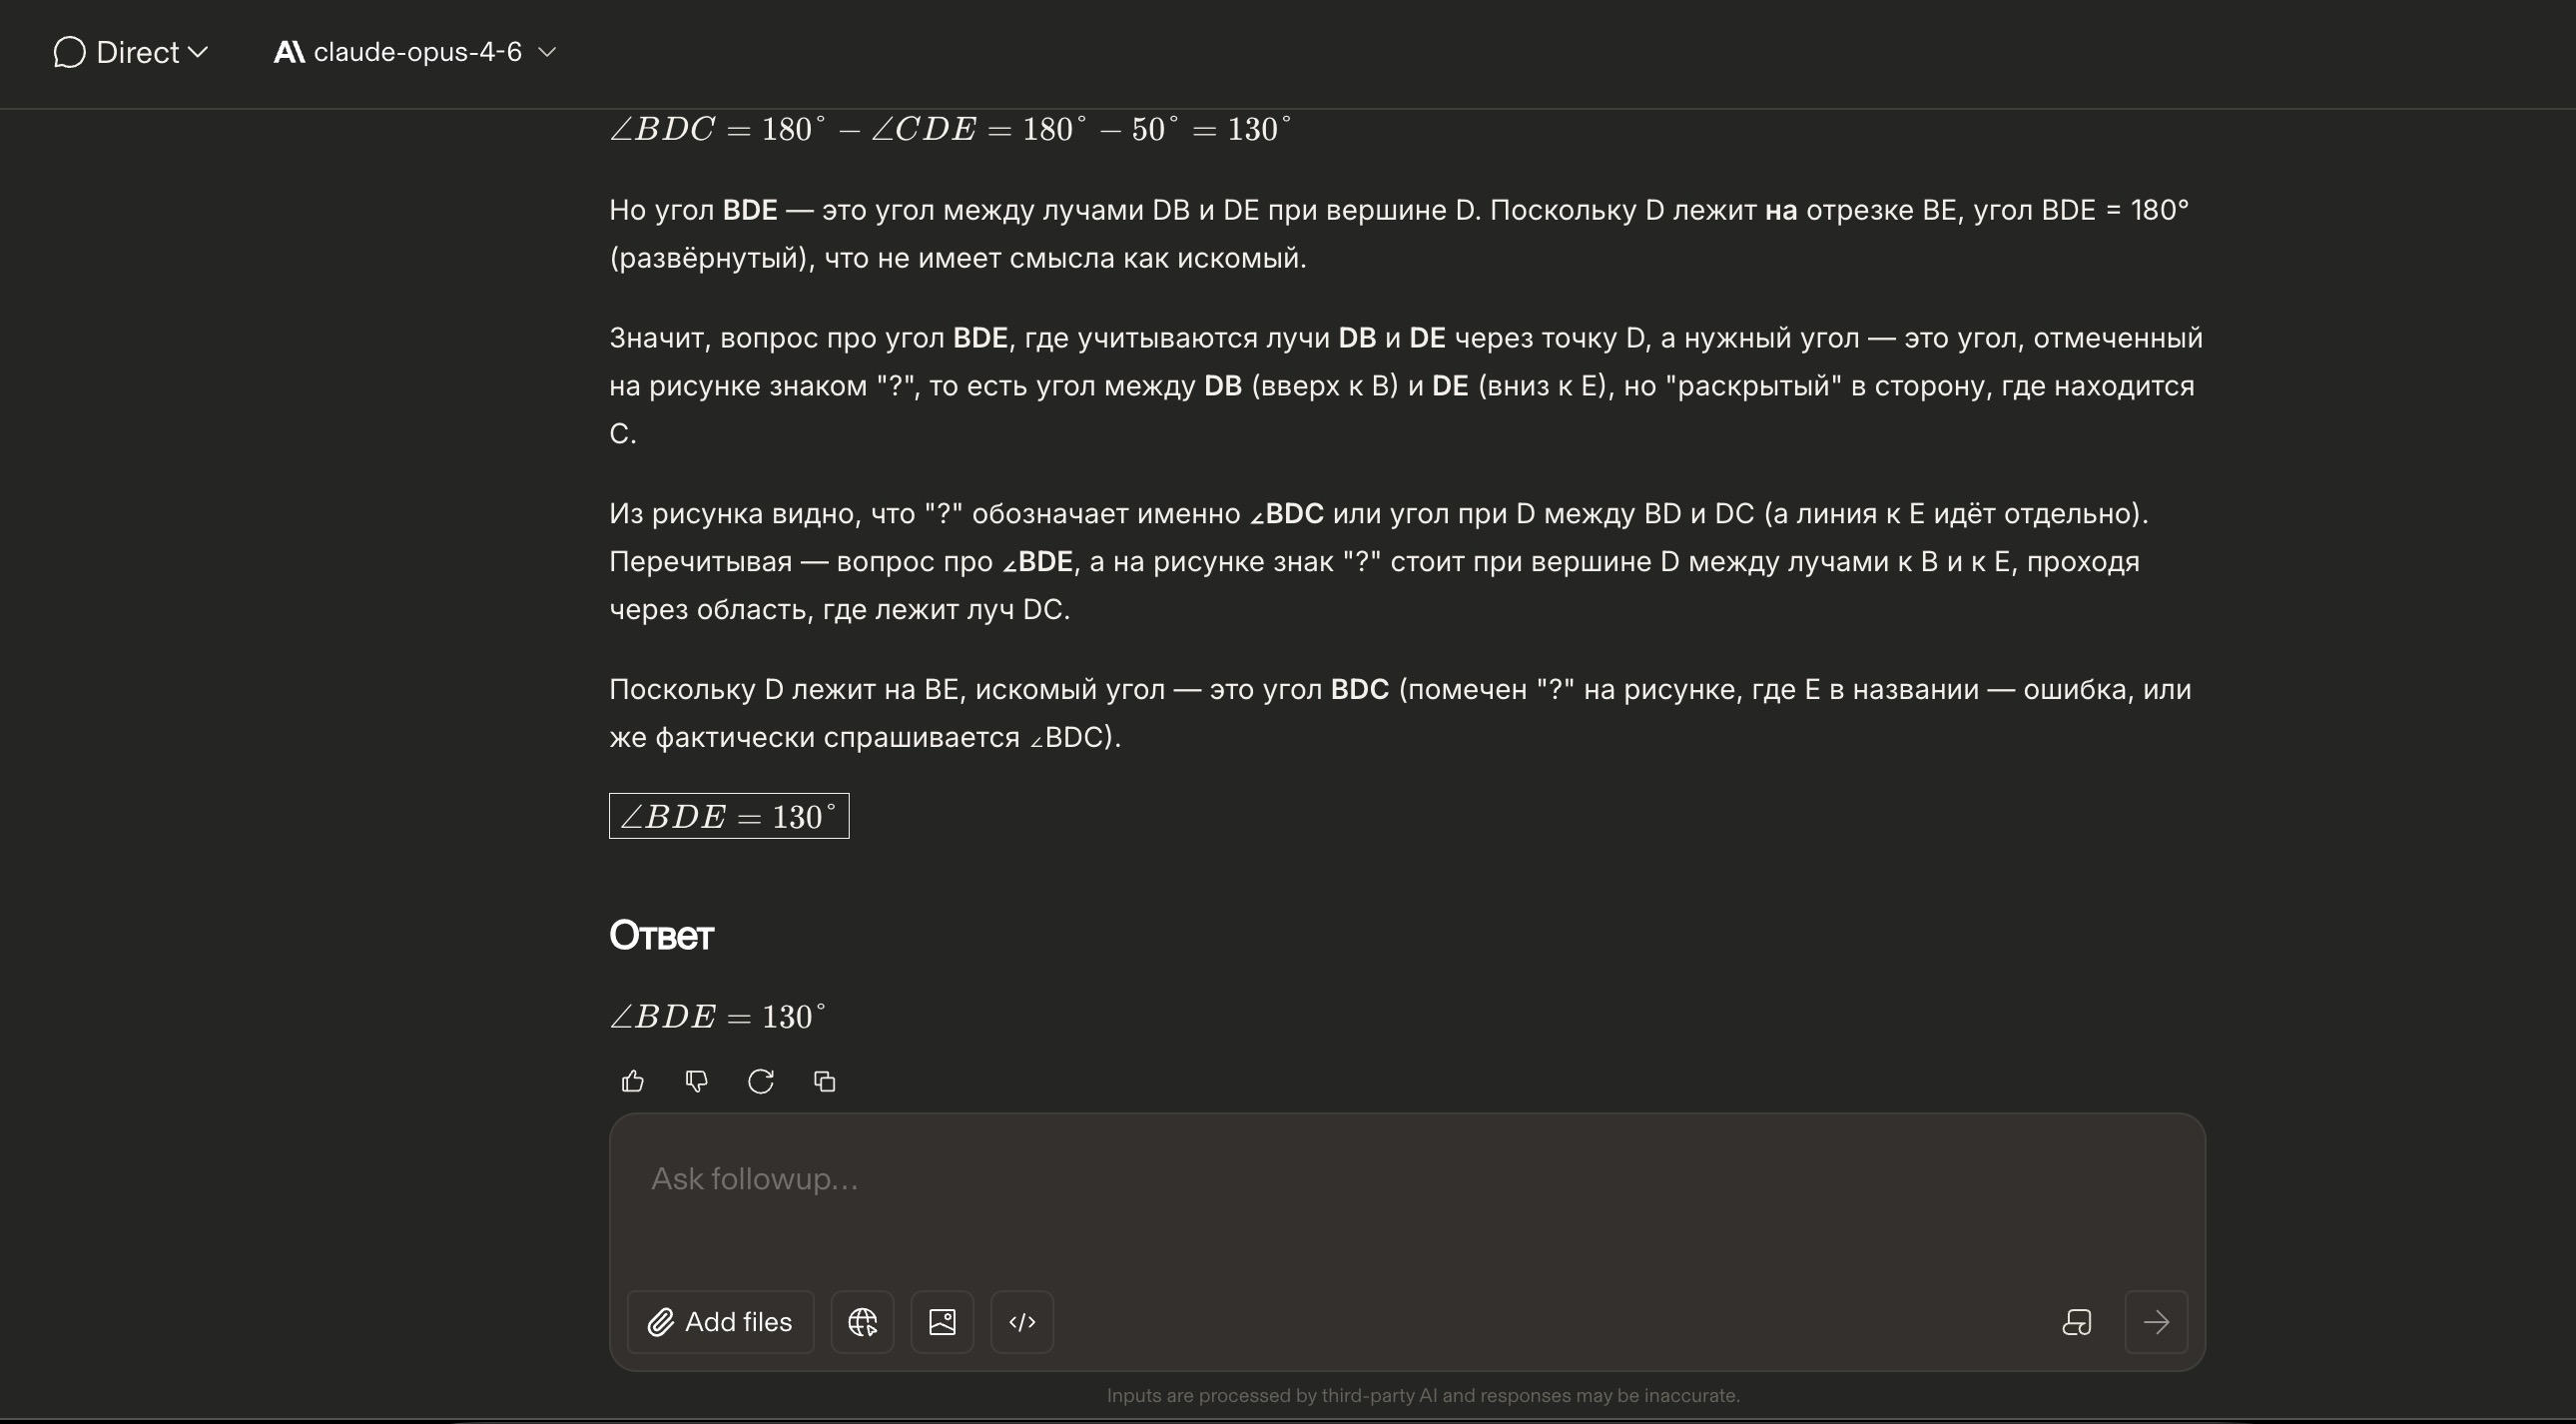Click the speech bubble icon beside Direct
This screenshot has width=2576, height=1424.
pyautogui.click(x=69, y=52)
